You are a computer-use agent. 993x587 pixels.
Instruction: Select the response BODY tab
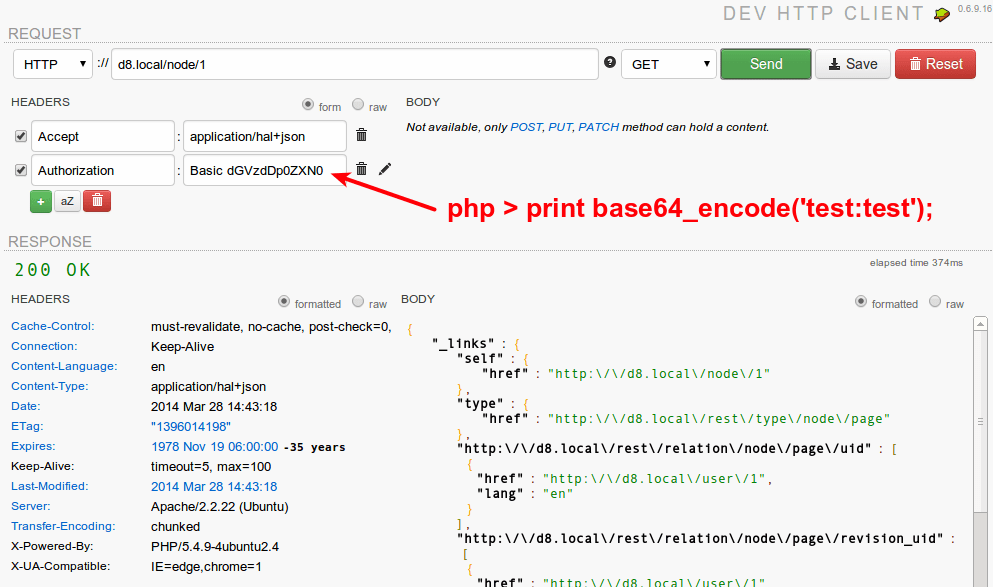pos(417,298)
